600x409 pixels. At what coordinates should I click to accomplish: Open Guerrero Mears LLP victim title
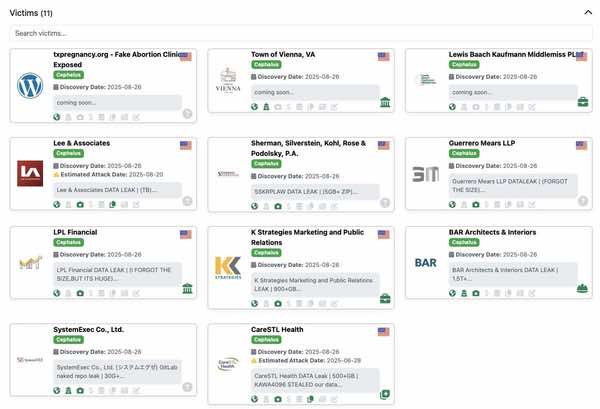482,143
